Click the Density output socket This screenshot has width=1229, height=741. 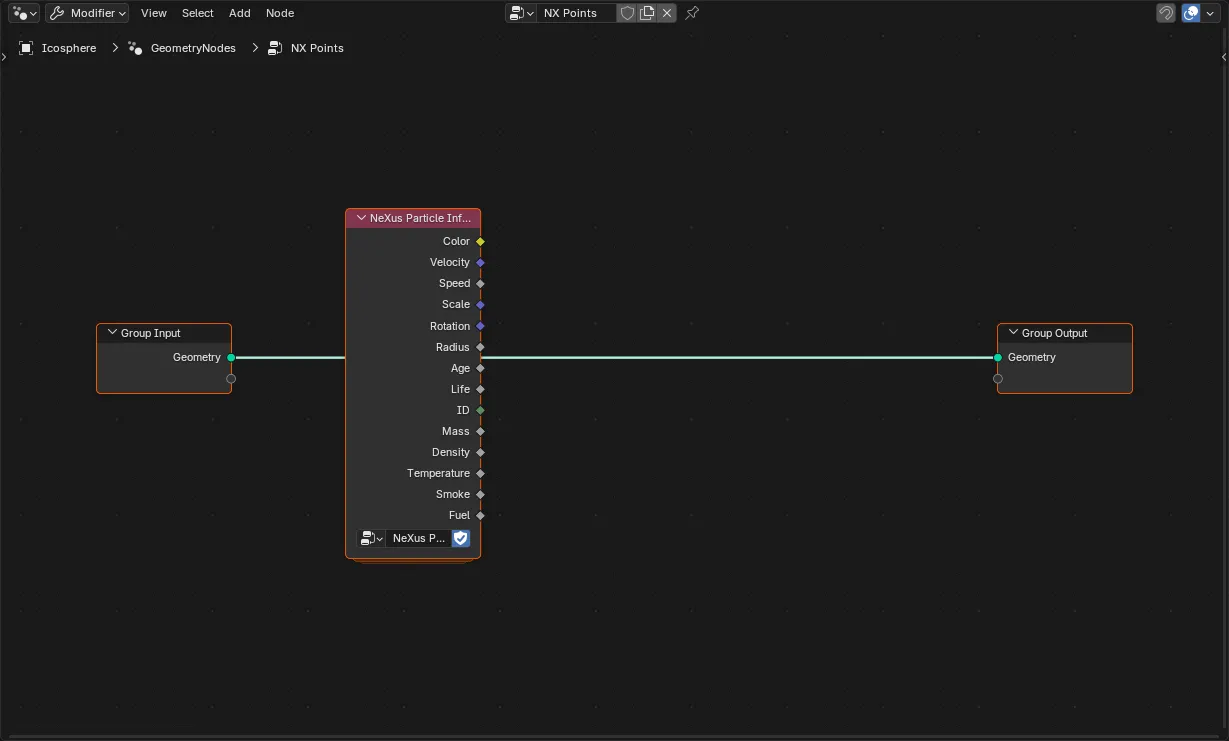480,452
